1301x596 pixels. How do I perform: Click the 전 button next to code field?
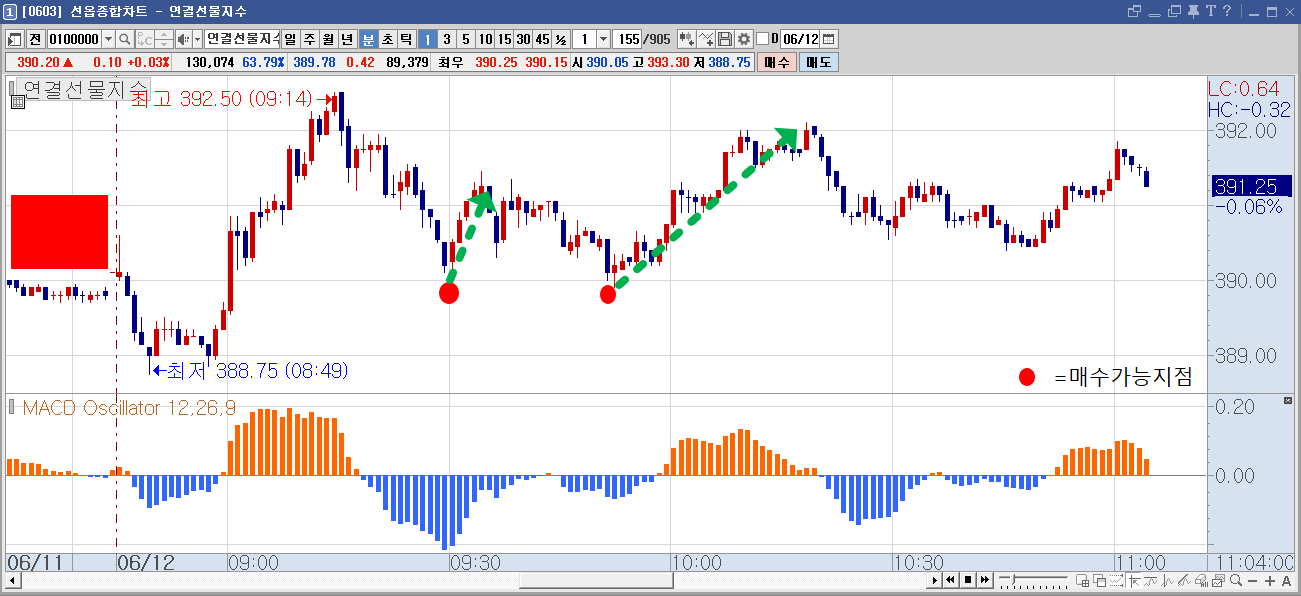[35, 39]
